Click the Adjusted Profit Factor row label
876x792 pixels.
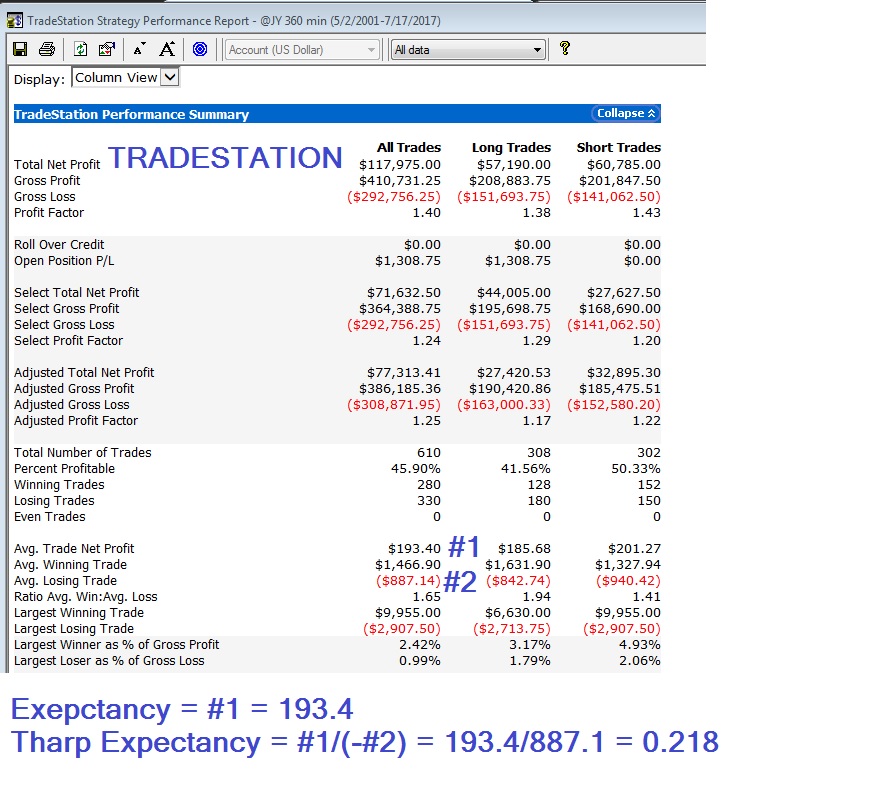click(76, 421)
